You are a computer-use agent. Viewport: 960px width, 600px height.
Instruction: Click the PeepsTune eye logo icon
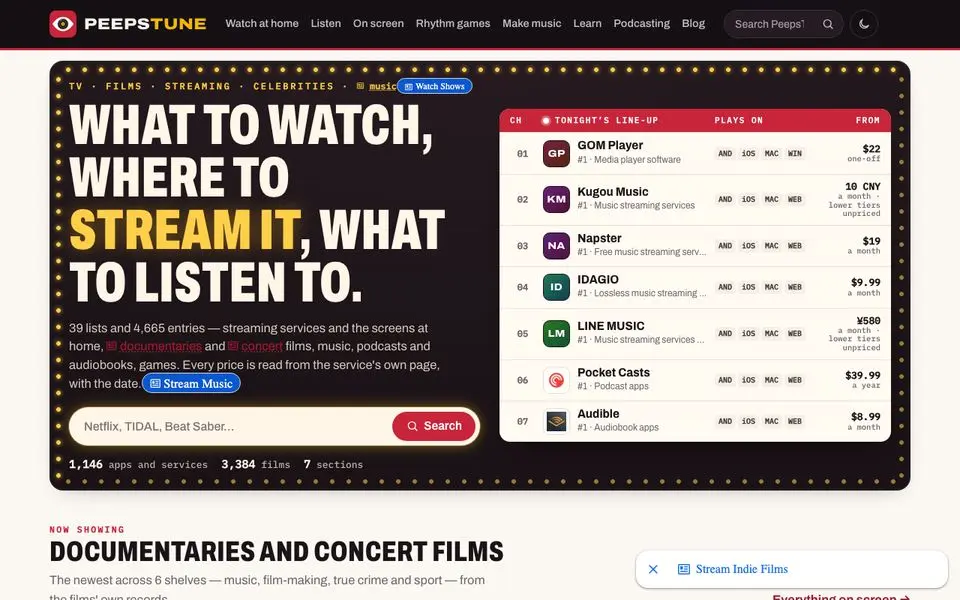tap(62, 24)
